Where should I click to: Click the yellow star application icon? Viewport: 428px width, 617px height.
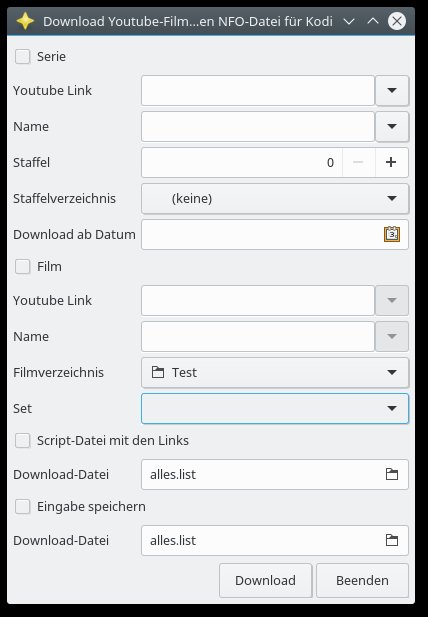click(25, 21)
